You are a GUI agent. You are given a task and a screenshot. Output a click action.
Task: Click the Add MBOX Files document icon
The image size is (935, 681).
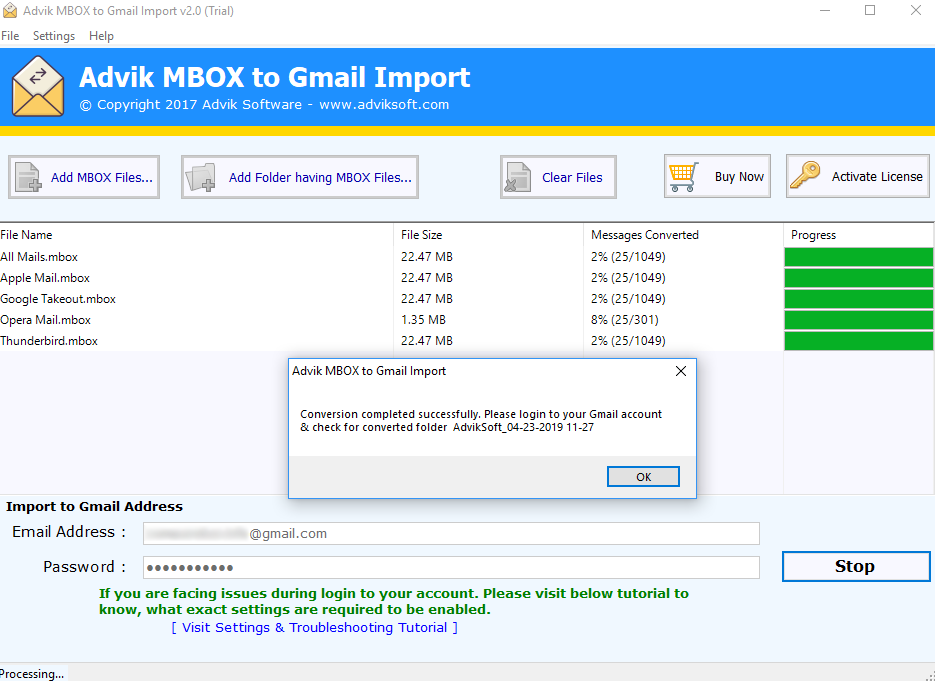coord(28,177)
